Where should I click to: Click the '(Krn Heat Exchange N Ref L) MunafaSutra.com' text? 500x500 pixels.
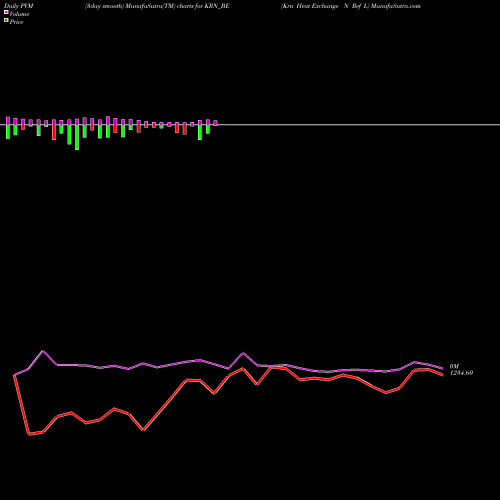(351, 6)
